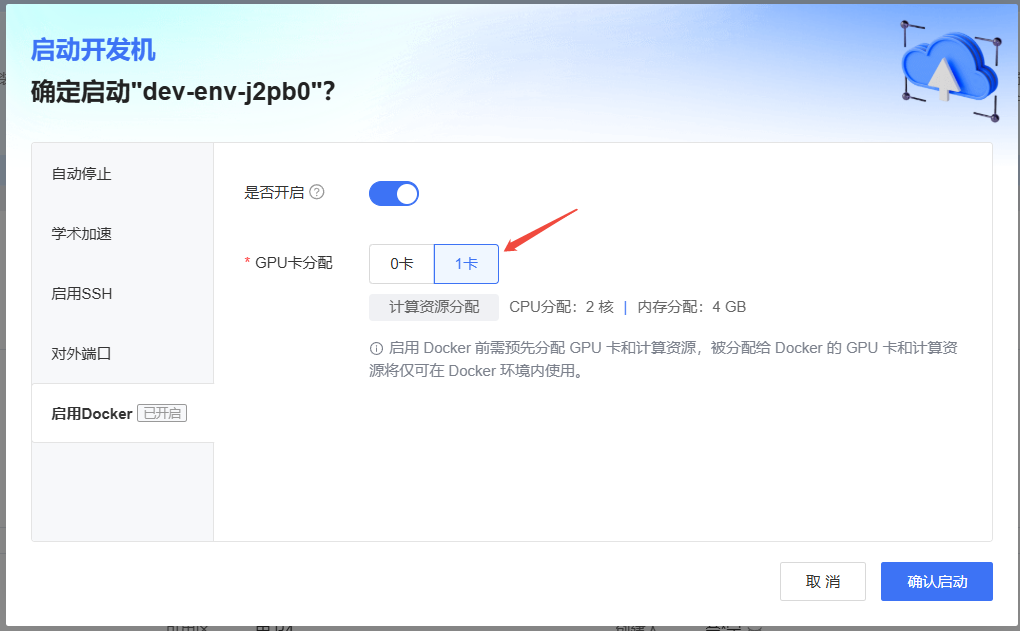Click the 启动开发机 dialog title

(94, 50)
